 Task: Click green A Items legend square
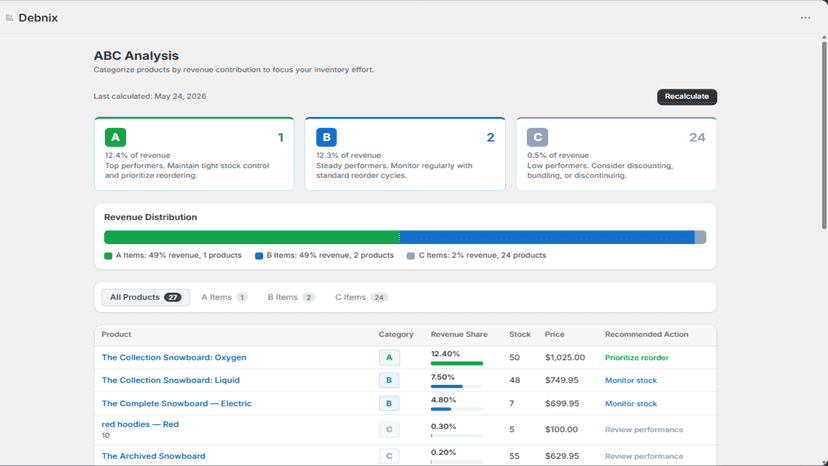click(108, 256)
